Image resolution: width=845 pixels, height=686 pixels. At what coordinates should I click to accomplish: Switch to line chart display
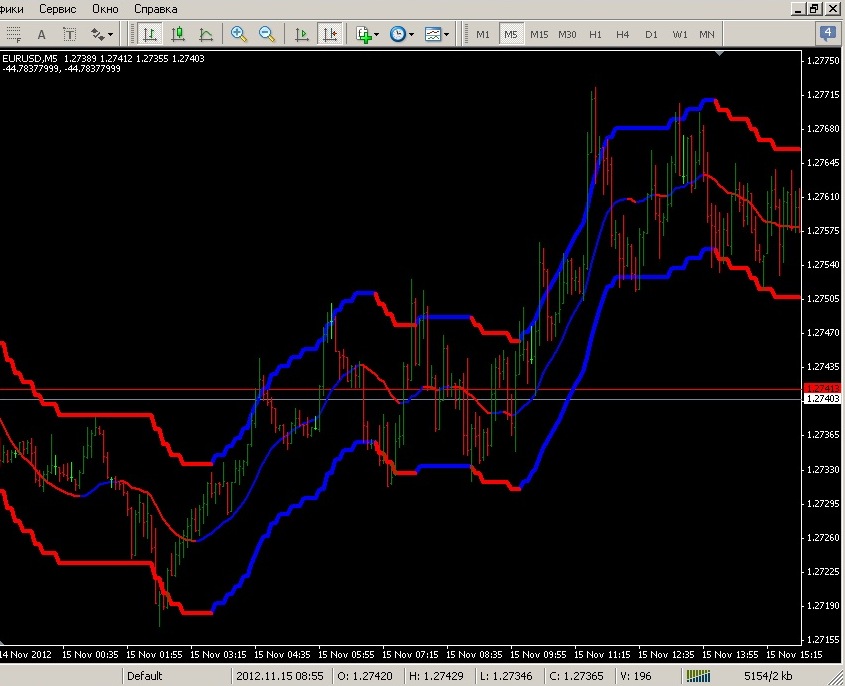(x=206, y=34)
